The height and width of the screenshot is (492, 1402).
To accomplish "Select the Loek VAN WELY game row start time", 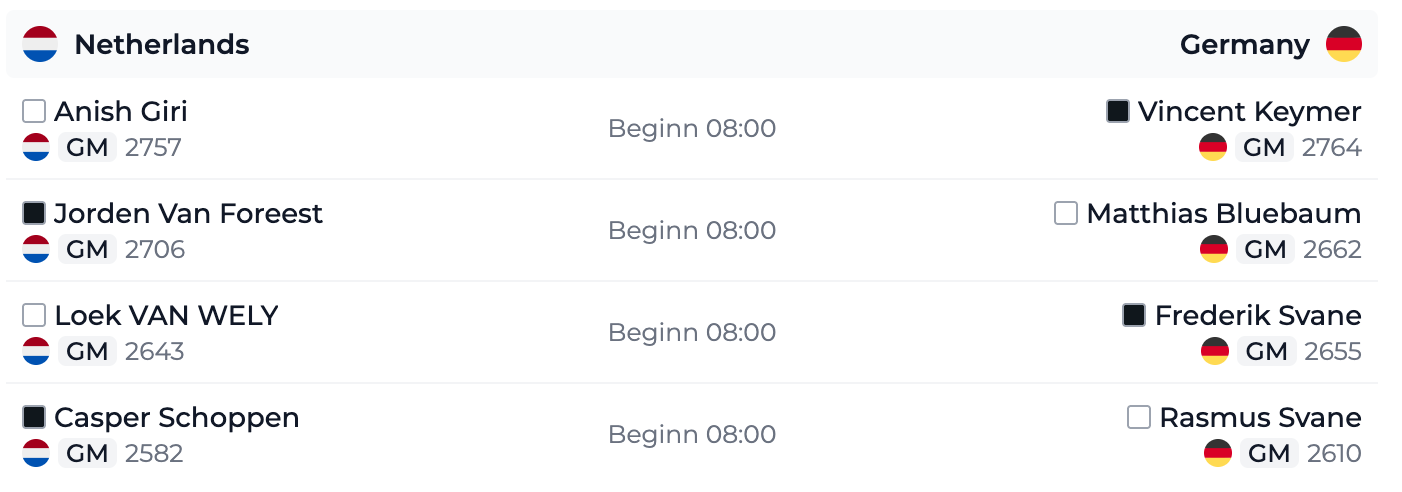I will [692, 332].
